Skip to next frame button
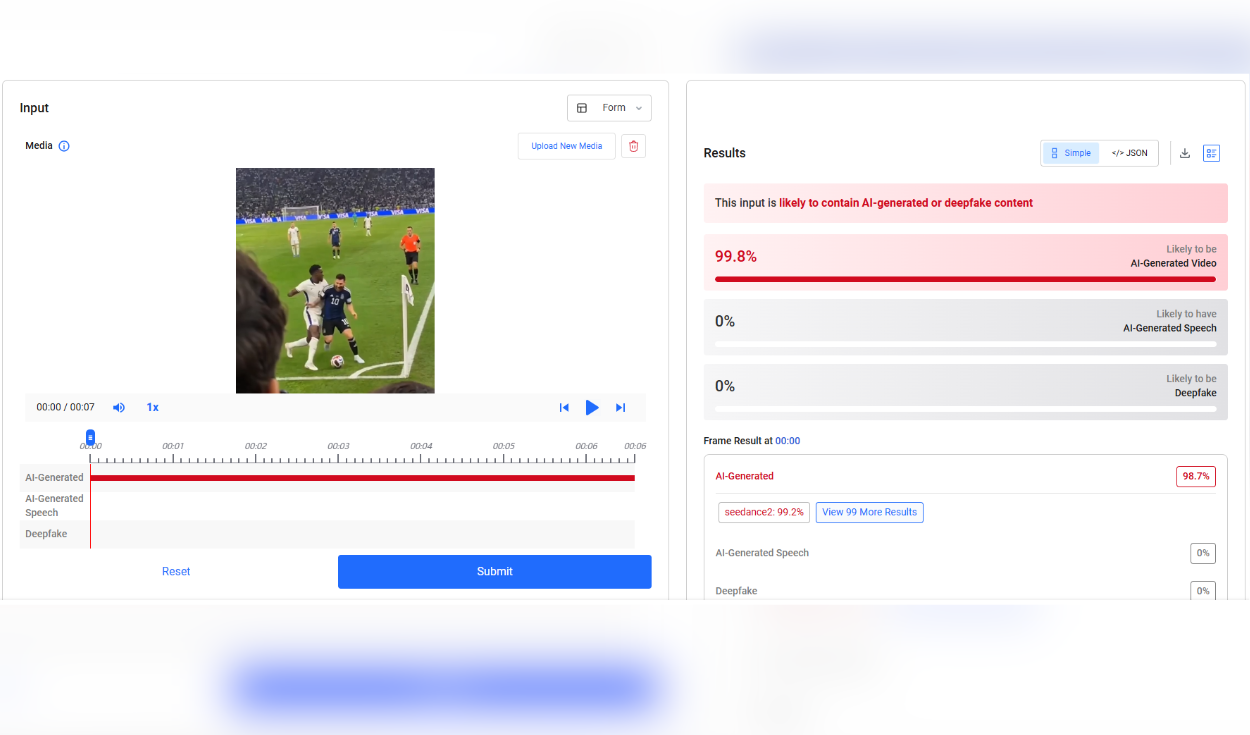 point(620,407)
